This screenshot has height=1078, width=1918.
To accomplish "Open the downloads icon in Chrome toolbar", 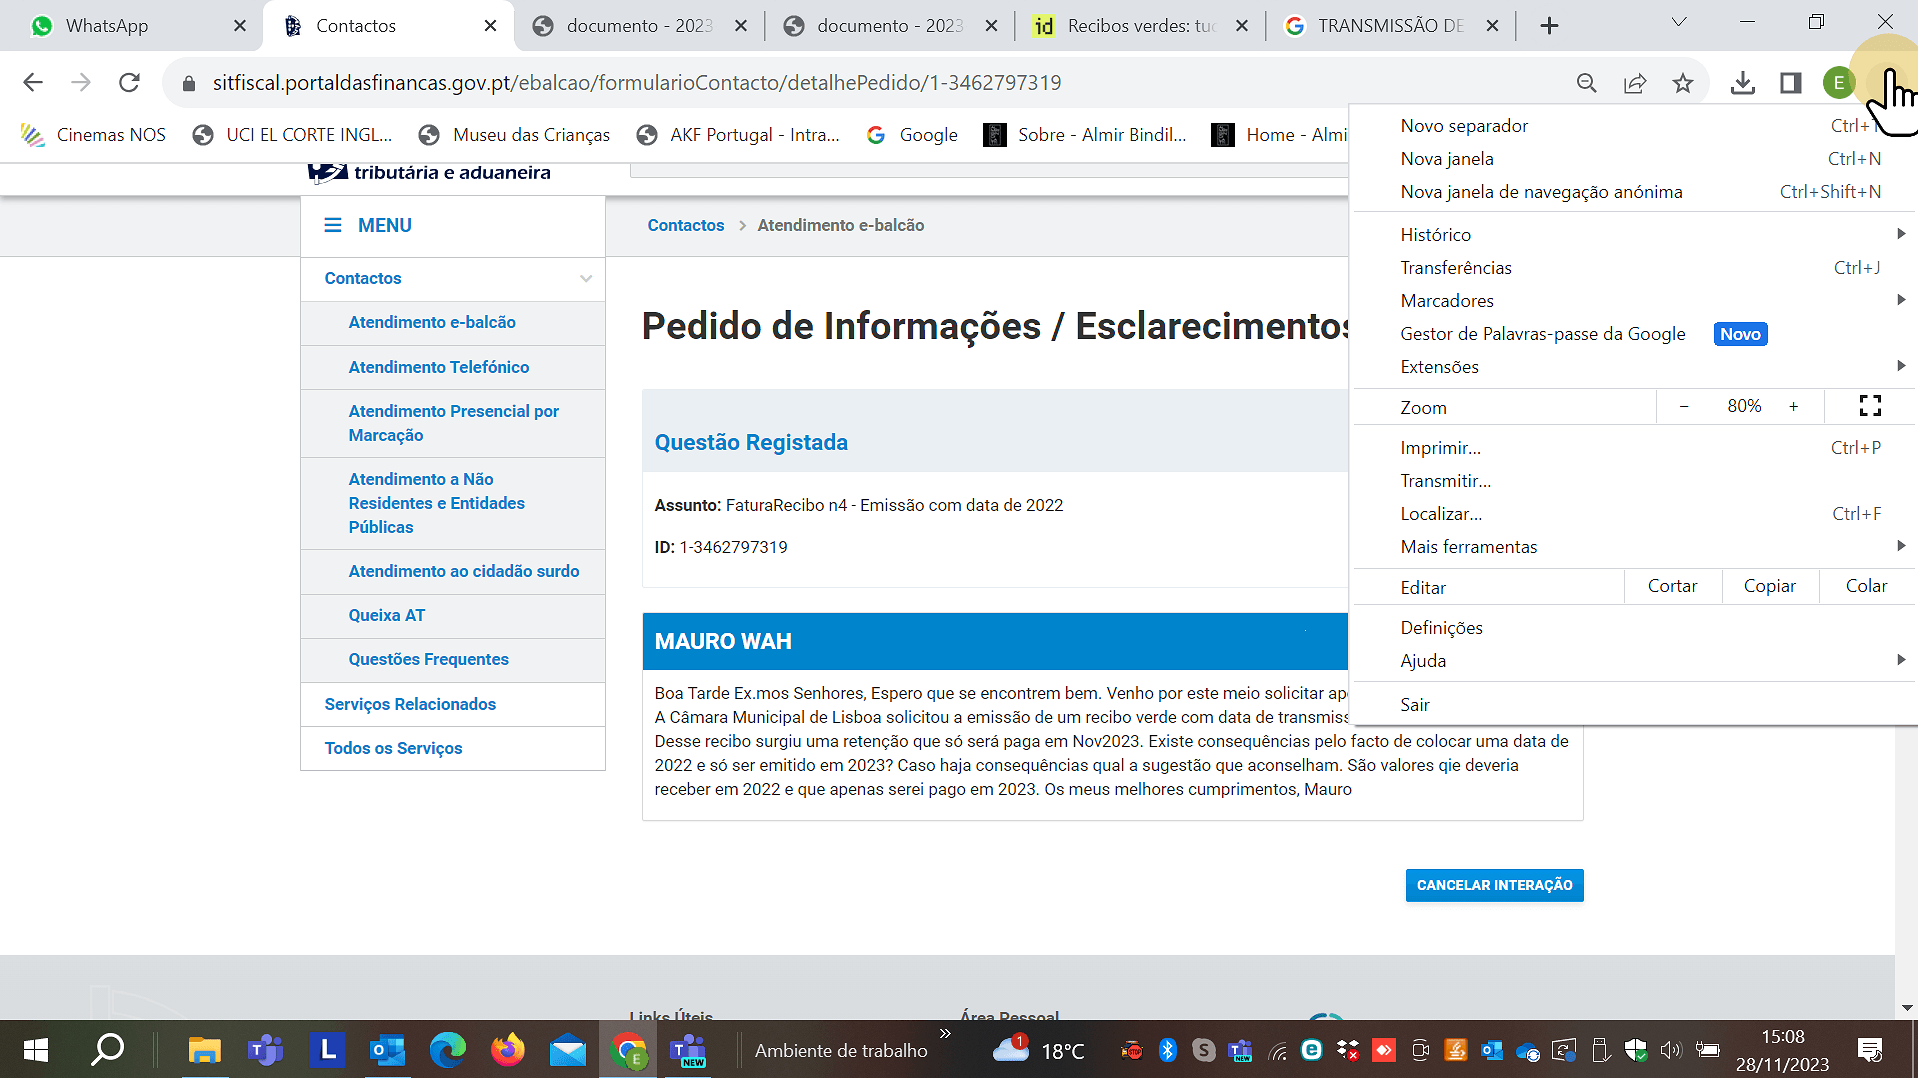I will click(x=1742, y=83).
